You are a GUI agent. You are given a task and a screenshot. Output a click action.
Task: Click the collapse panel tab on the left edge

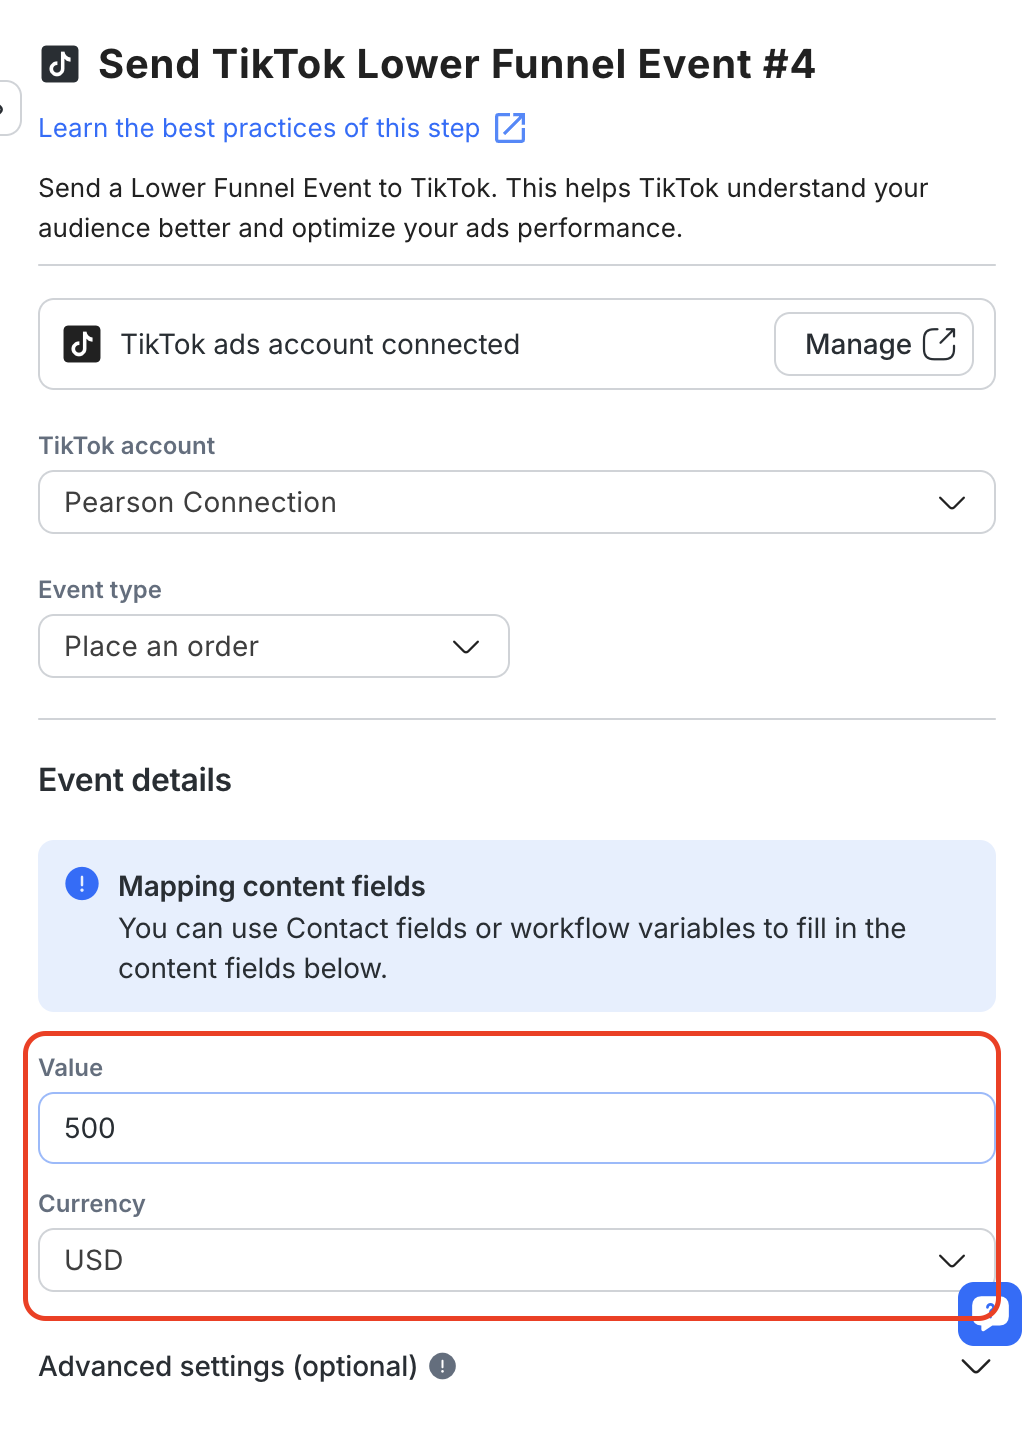pos(8,108)
